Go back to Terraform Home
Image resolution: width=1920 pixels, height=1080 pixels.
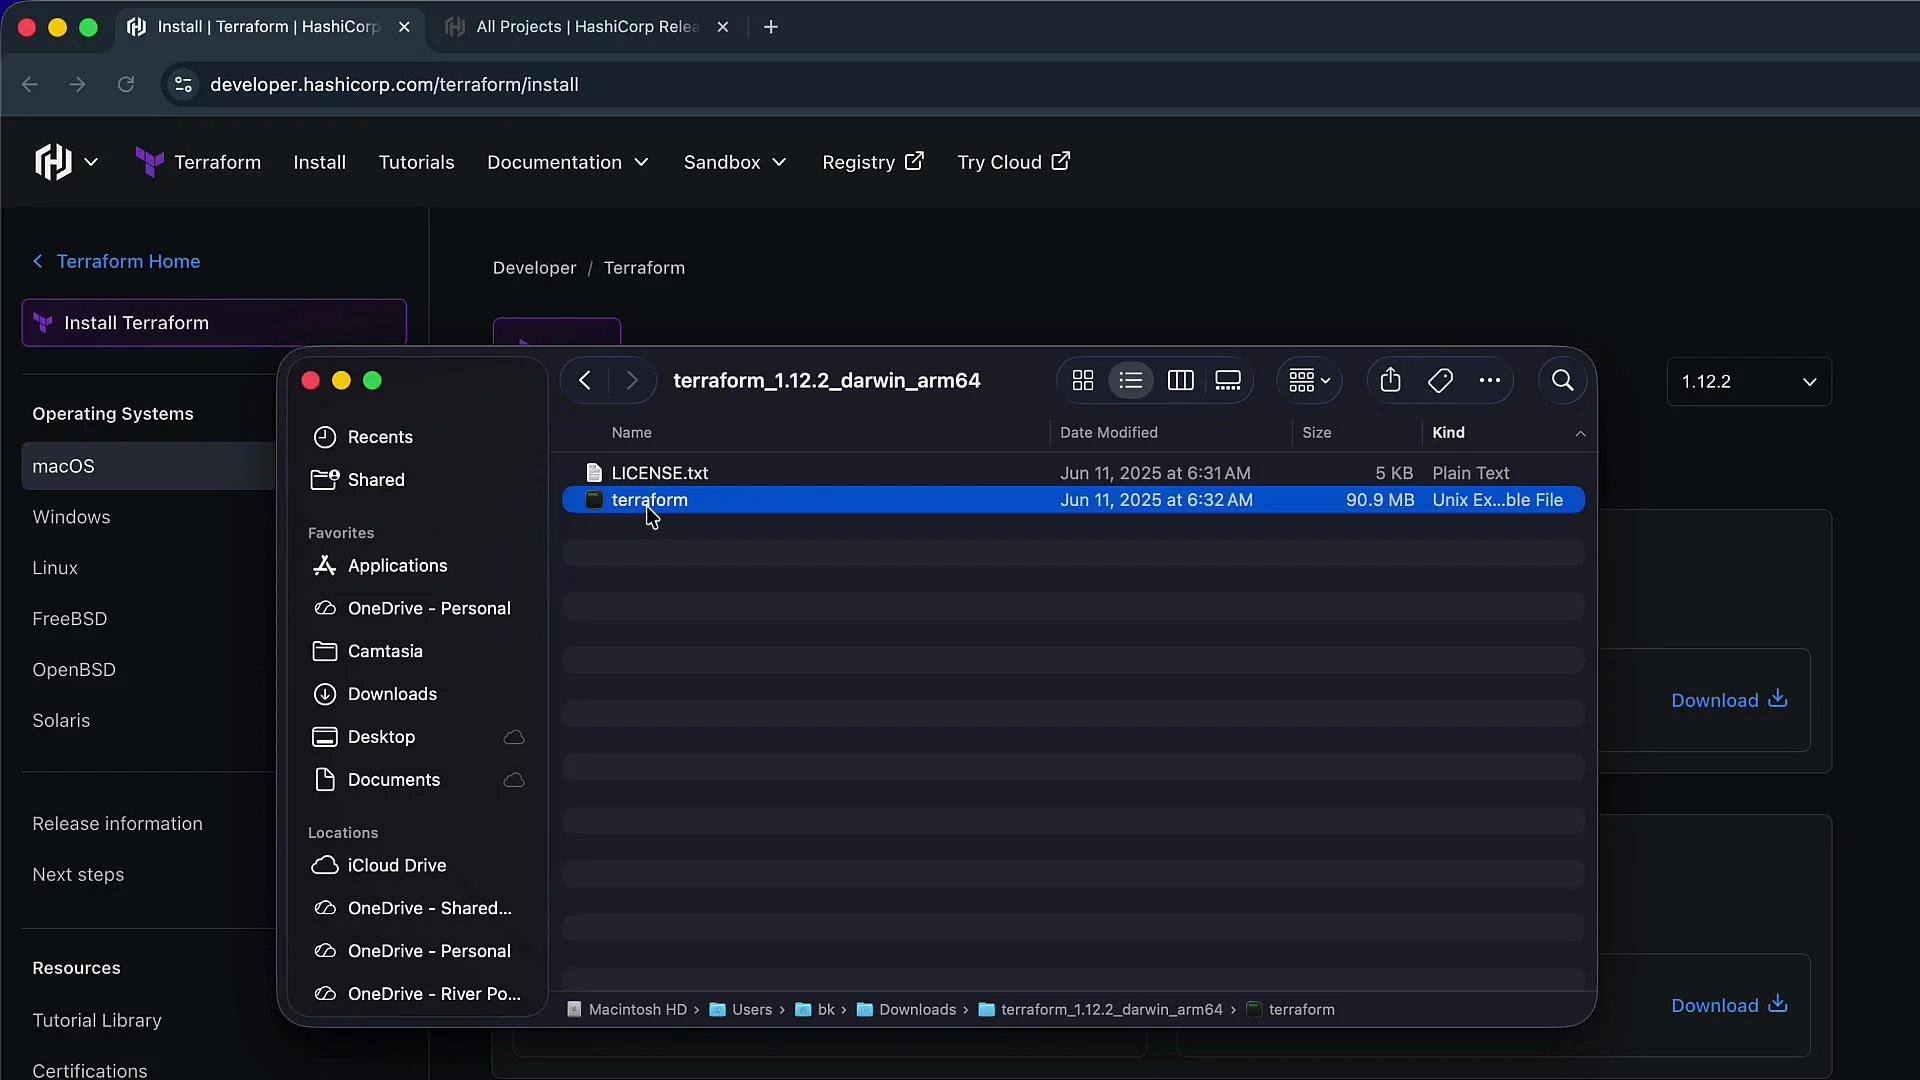(x=117, y=261)
